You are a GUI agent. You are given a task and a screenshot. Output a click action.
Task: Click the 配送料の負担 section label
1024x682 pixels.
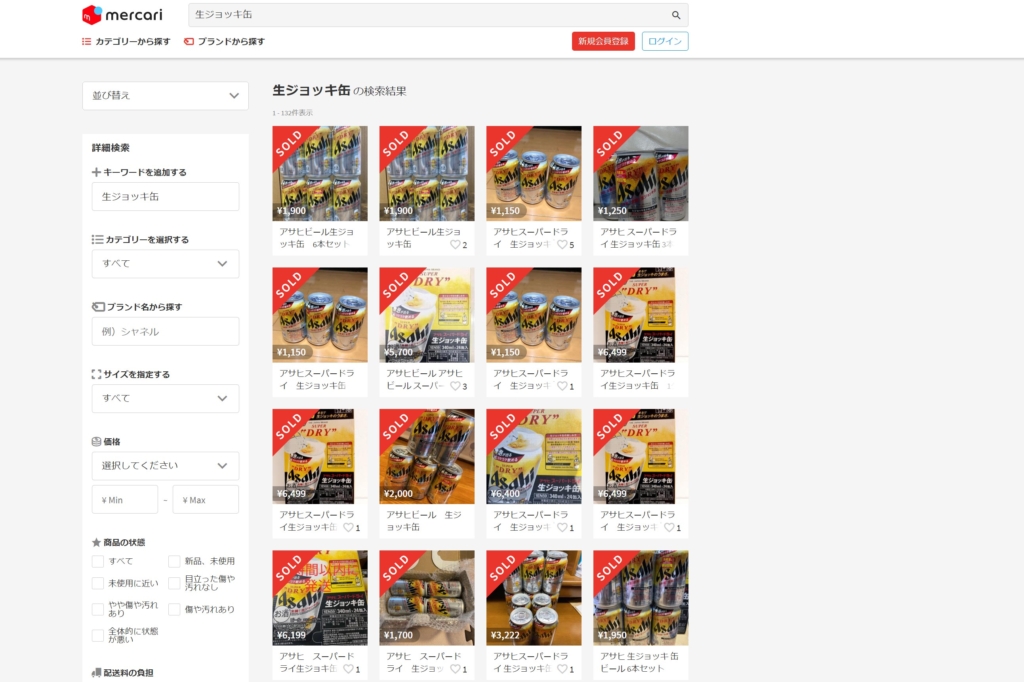(x=123, y=673)
